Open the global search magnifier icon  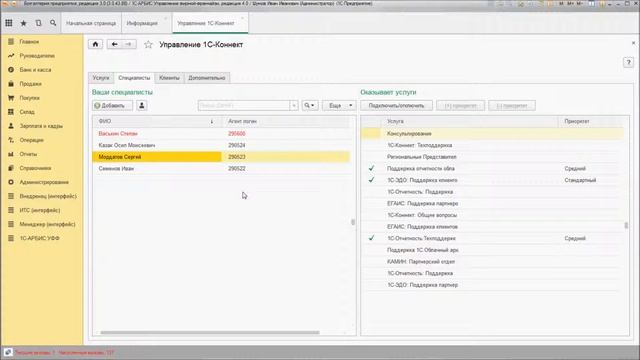[x=53, y=23]
